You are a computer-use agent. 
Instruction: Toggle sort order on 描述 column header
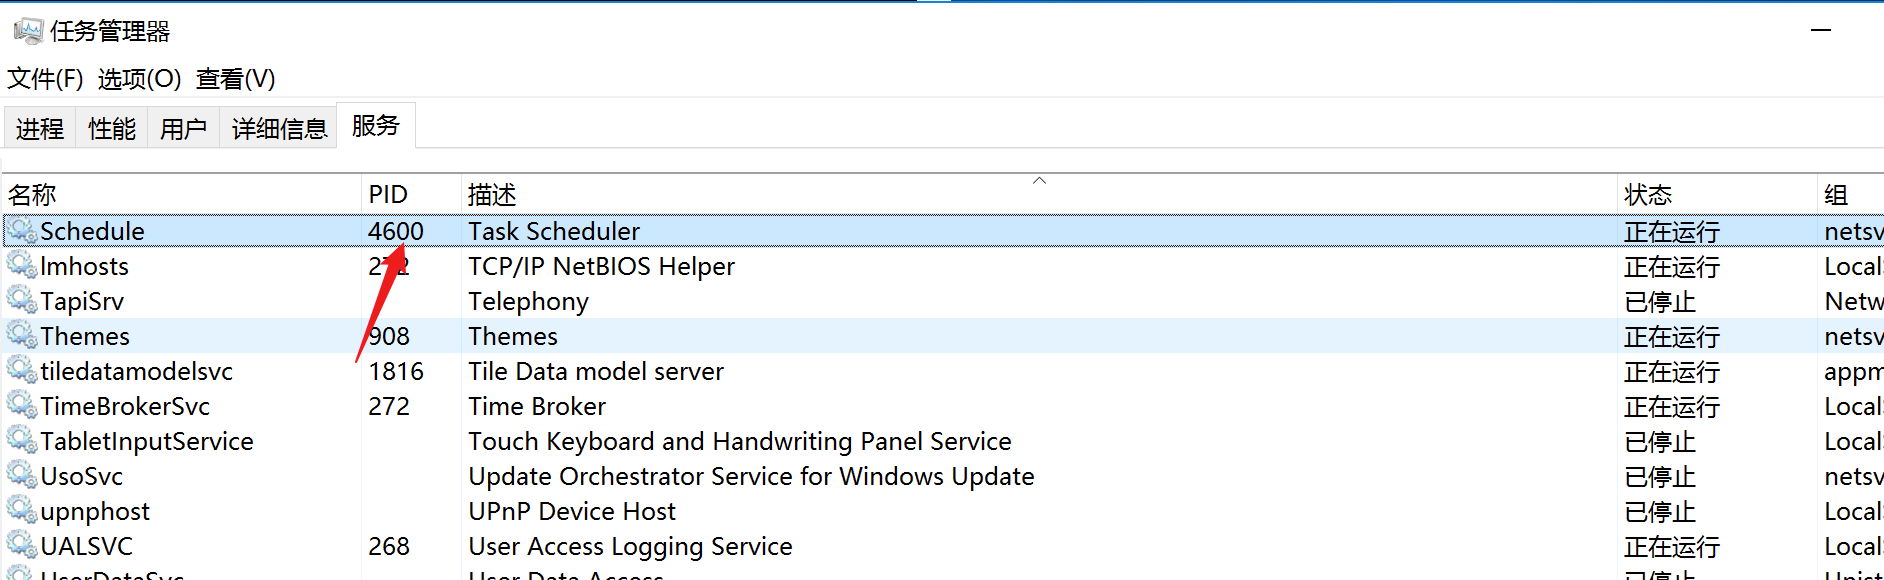492,195
